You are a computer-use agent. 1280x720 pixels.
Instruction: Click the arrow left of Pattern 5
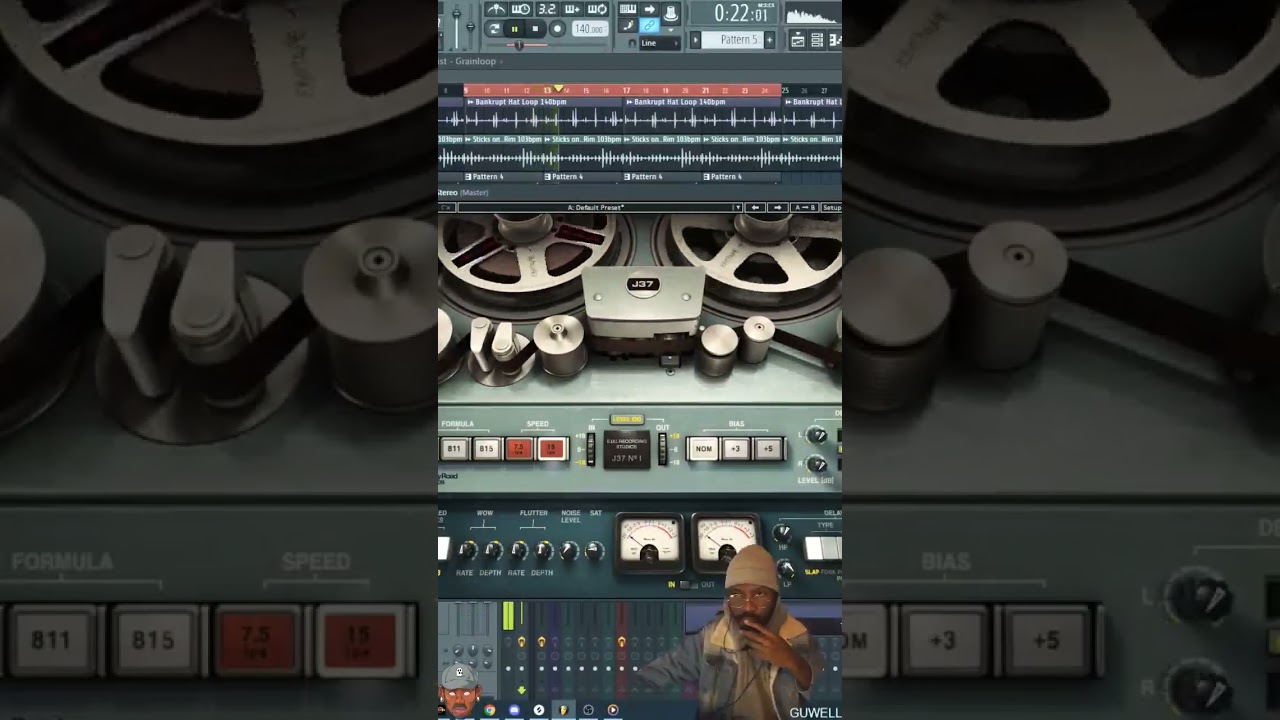696,40
